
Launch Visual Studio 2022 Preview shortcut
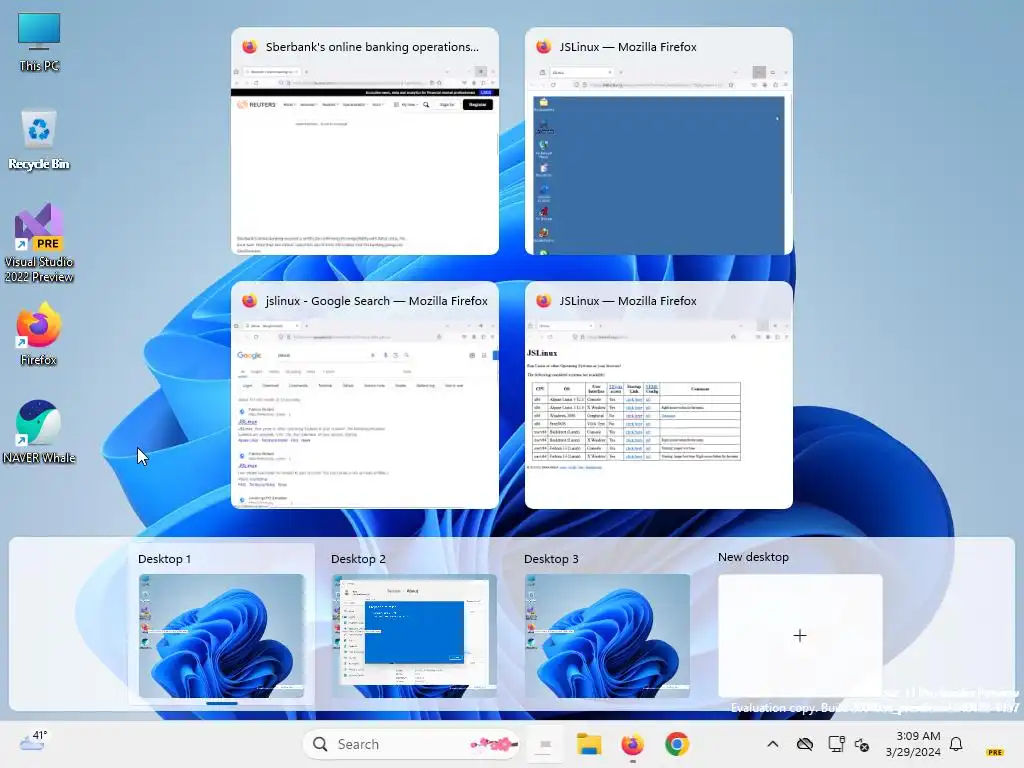tap(39, 243)
